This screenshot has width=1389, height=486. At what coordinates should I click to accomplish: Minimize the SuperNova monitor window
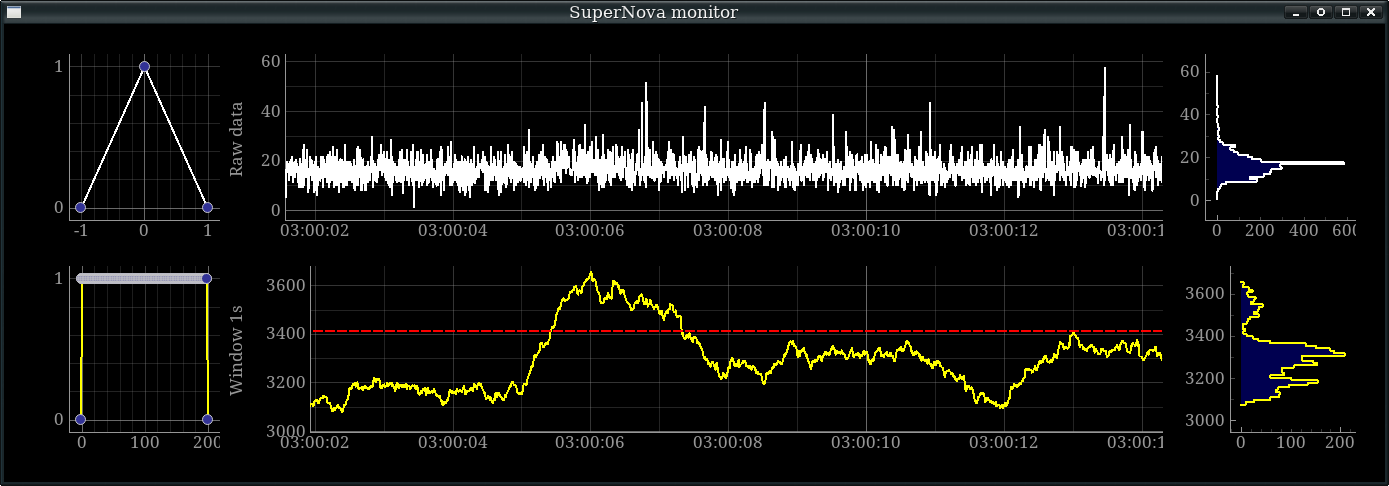[x=1297, y=12]
